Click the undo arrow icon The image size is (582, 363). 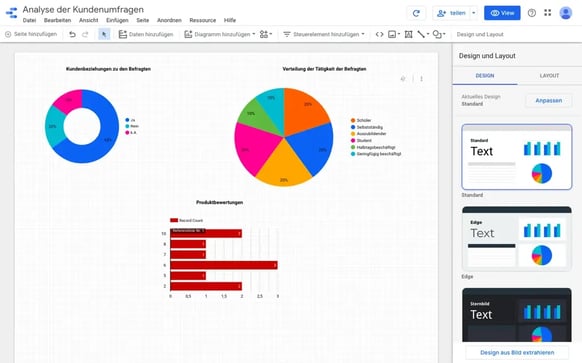[72, 35]
